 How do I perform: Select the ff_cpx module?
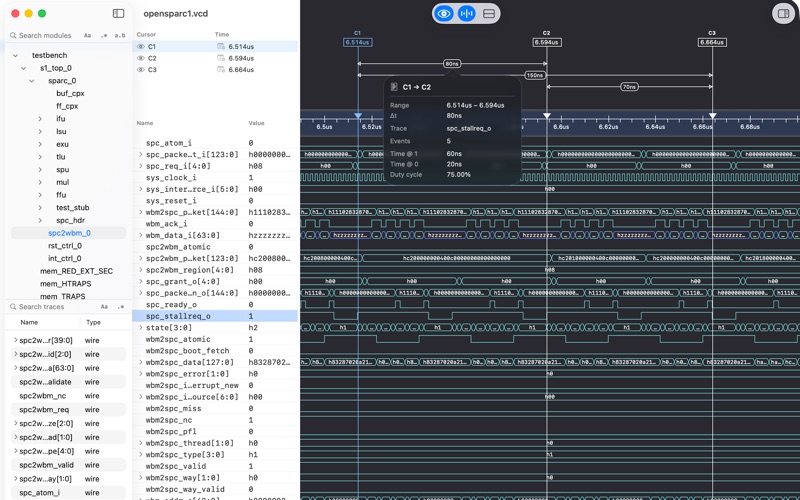point(67,106)
